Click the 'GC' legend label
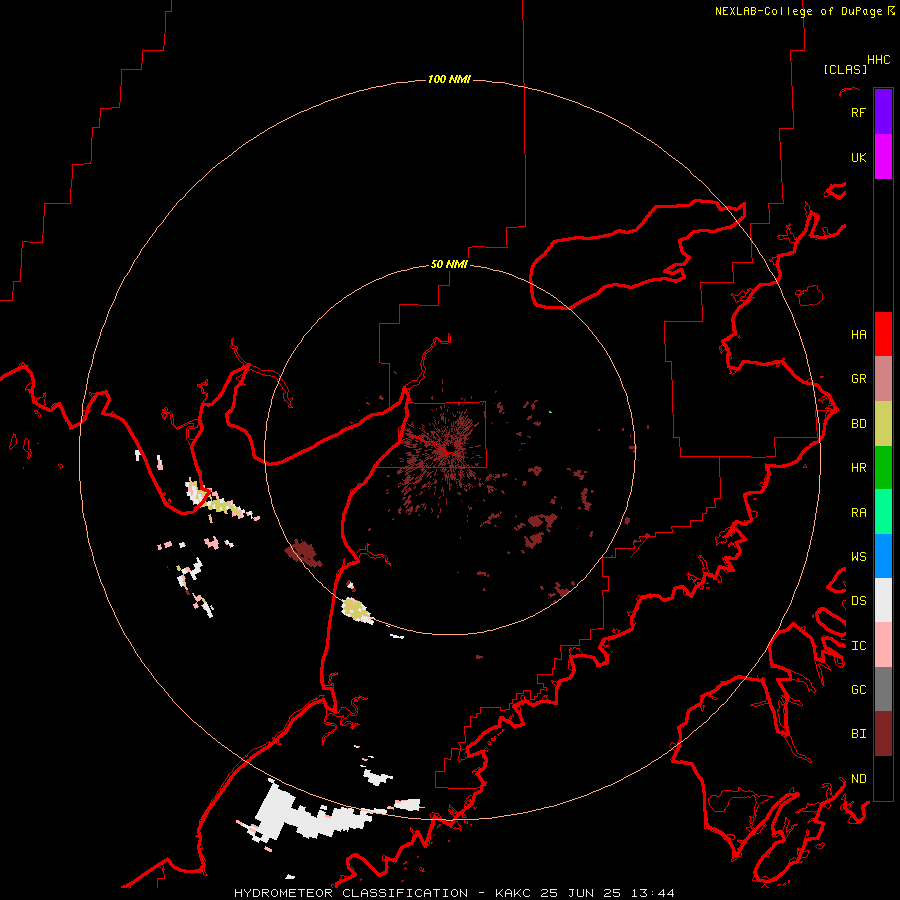Image resolution: width=900 pixels, height=900 pixels. pos(858,689)
